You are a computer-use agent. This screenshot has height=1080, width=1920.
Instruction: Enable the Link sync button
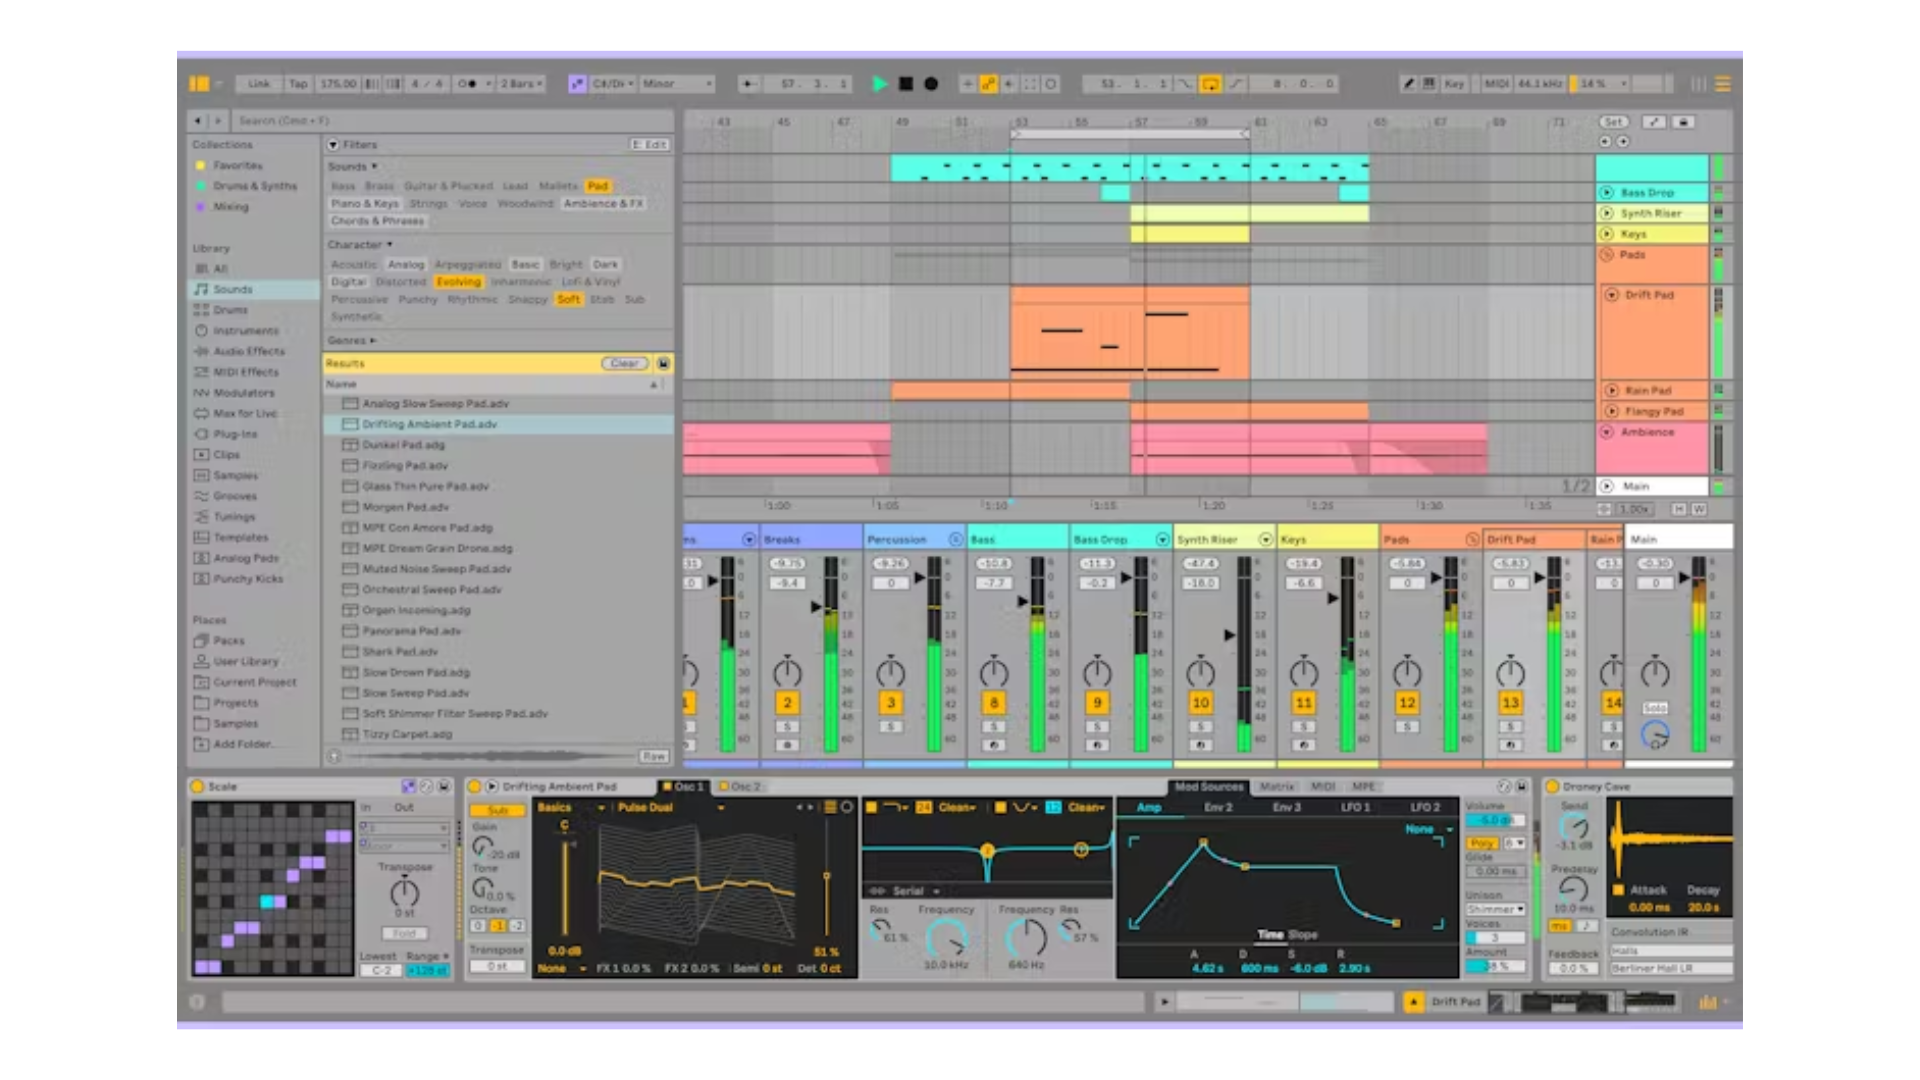click(259, 84)
